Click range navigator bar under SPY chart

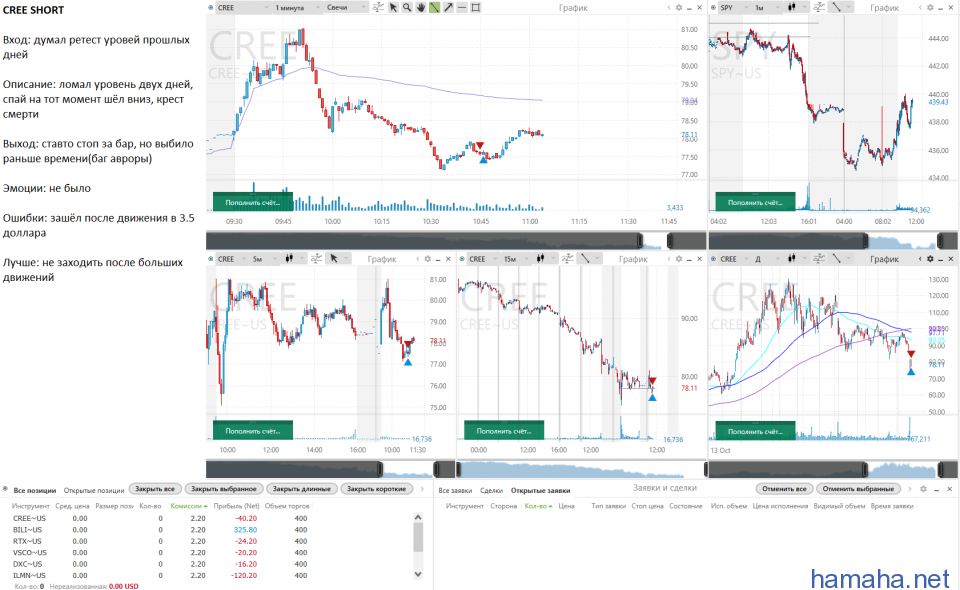834,241
